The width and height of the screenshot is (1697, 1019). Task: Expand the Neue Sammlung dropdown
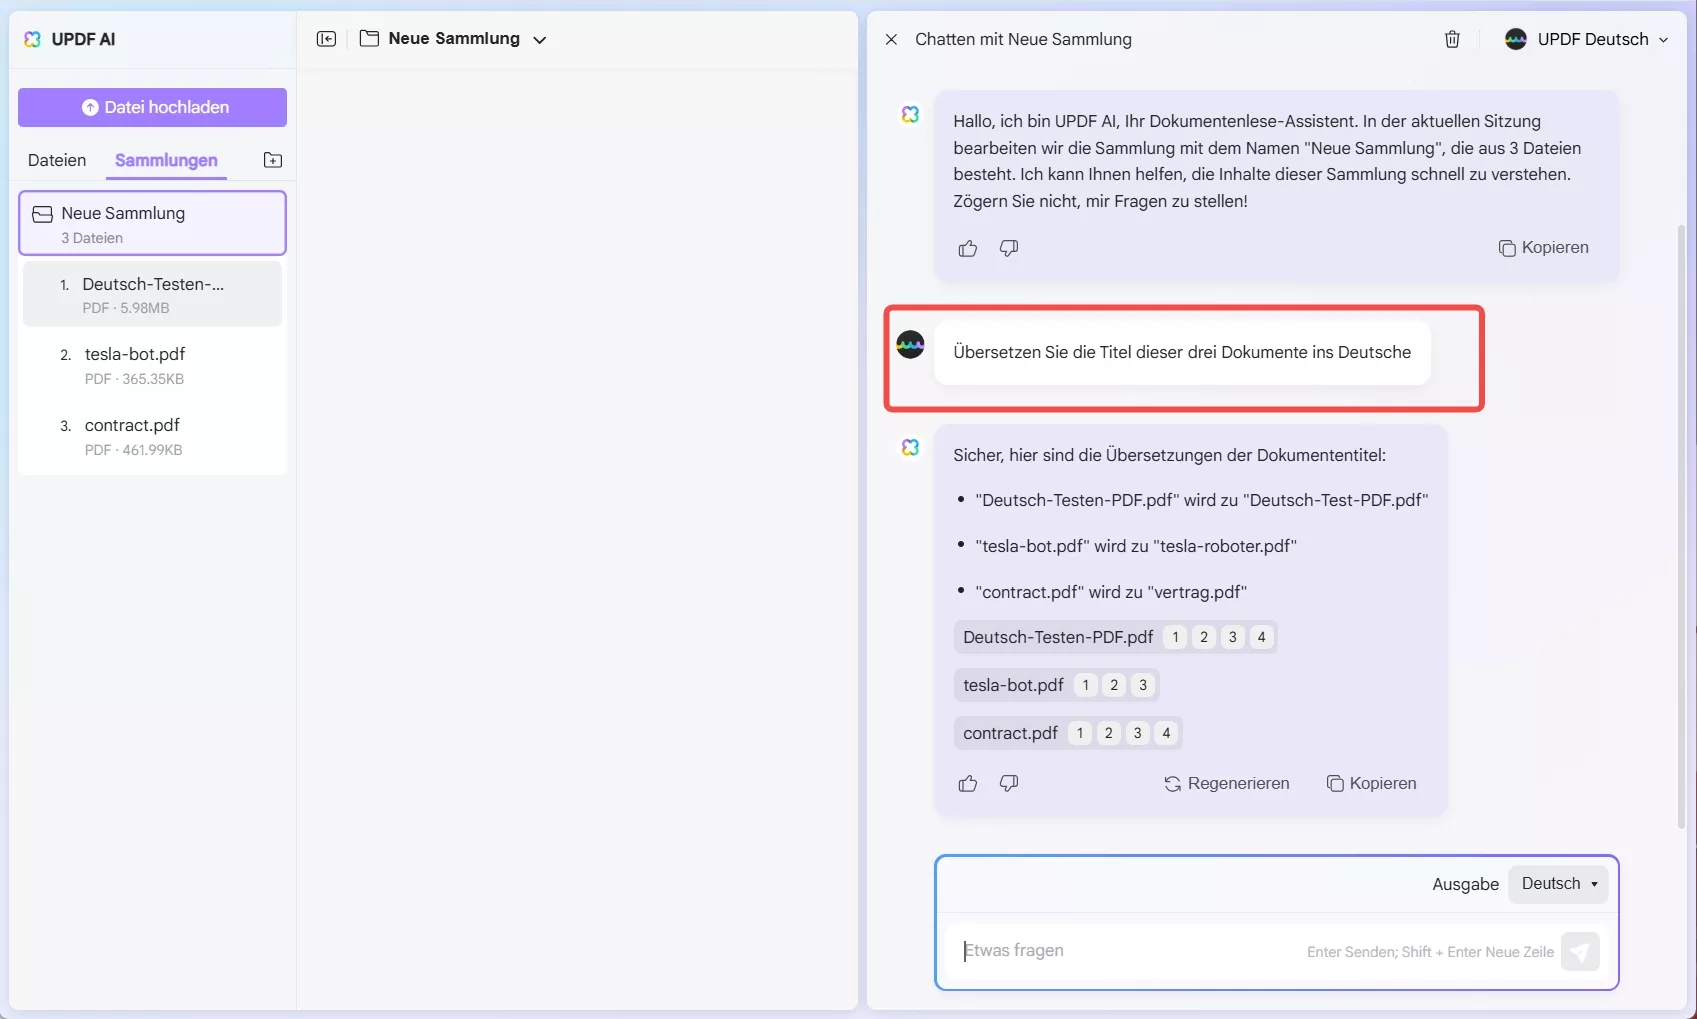pyautogui.click(x=540, y=40)
